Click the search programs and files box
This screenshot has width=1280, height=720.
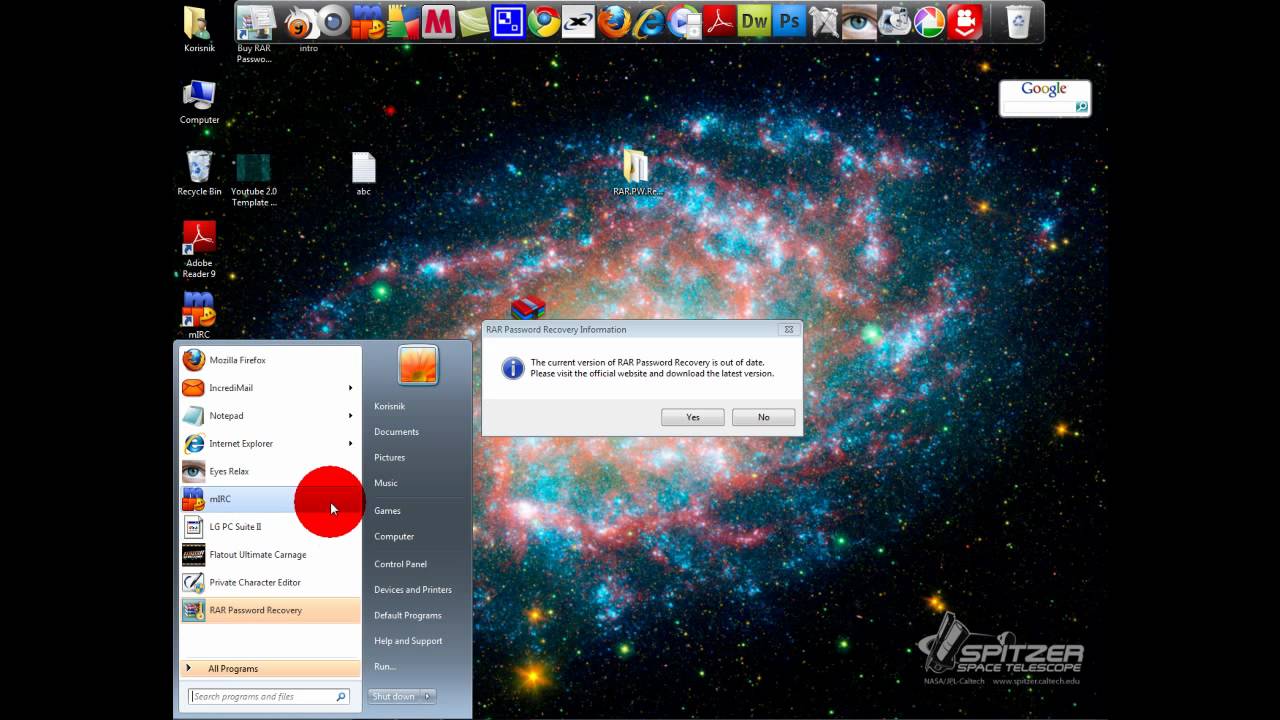pos(268,696)
